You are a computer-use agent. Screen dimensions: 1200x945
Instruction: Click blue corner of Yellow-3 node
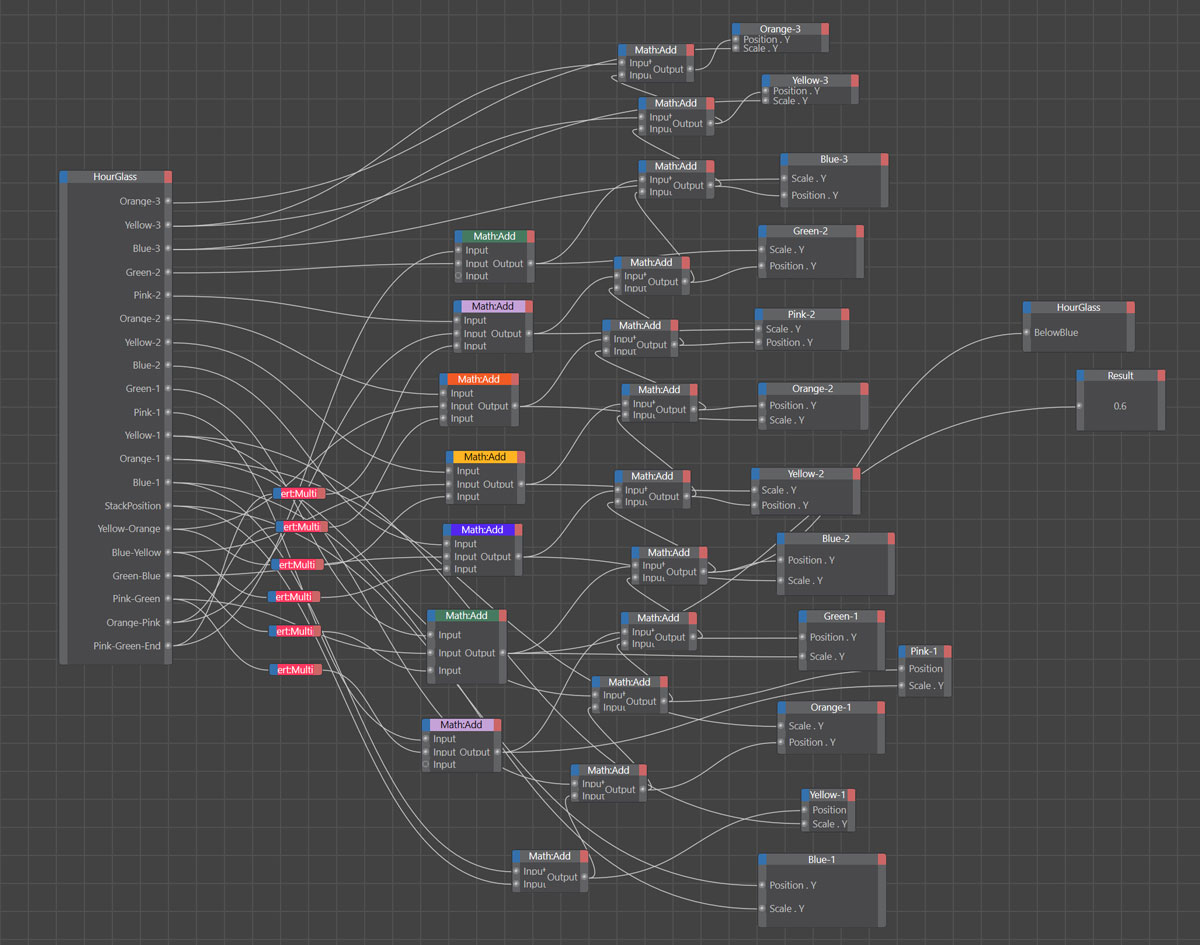[x=766, y=80]
